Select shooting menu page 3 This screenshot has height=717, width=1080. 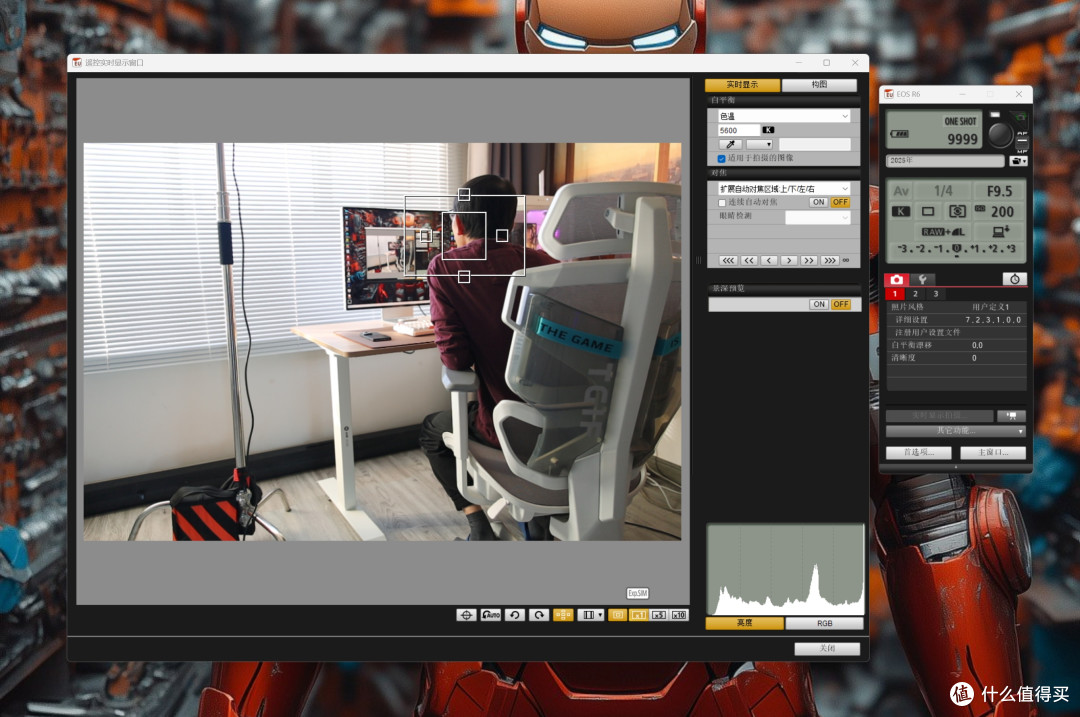pos(935,294)
